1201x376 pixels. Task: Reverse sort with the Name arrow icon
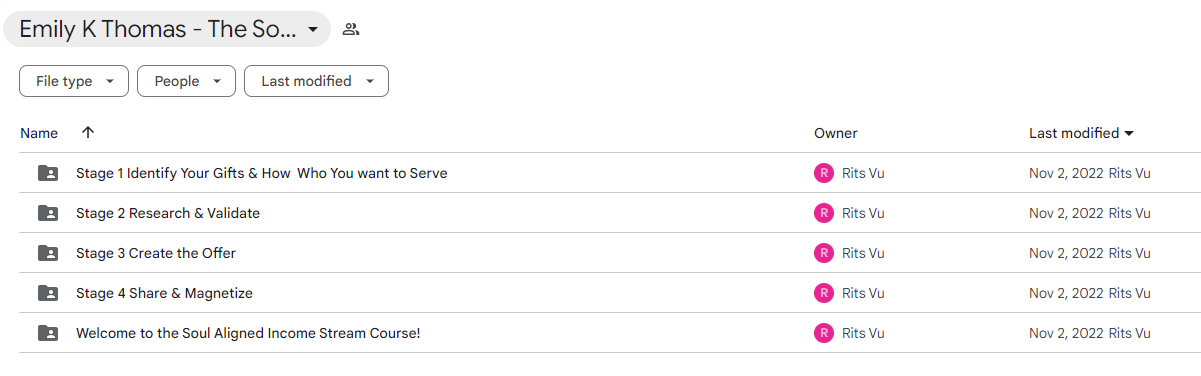(x=88, y=133)
